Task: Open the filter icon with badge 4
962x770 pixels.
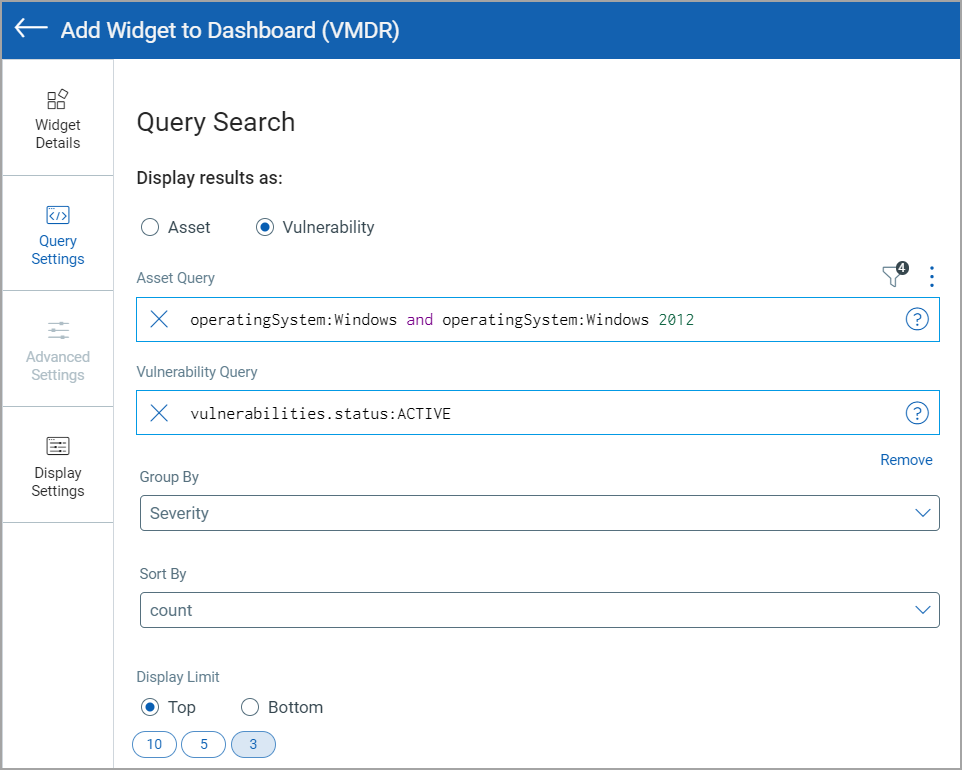Action: pos(893,277)
